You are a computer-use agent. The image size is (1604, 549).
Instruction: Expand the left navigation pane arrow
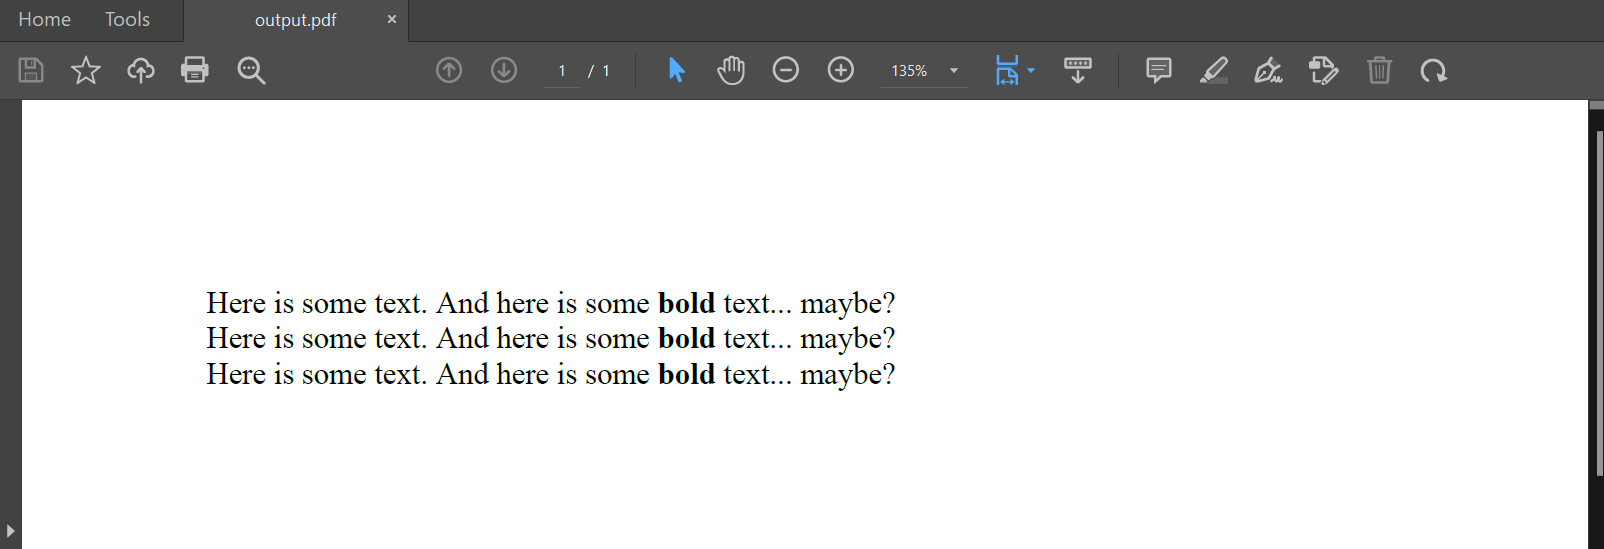click(x=10, y=530)
